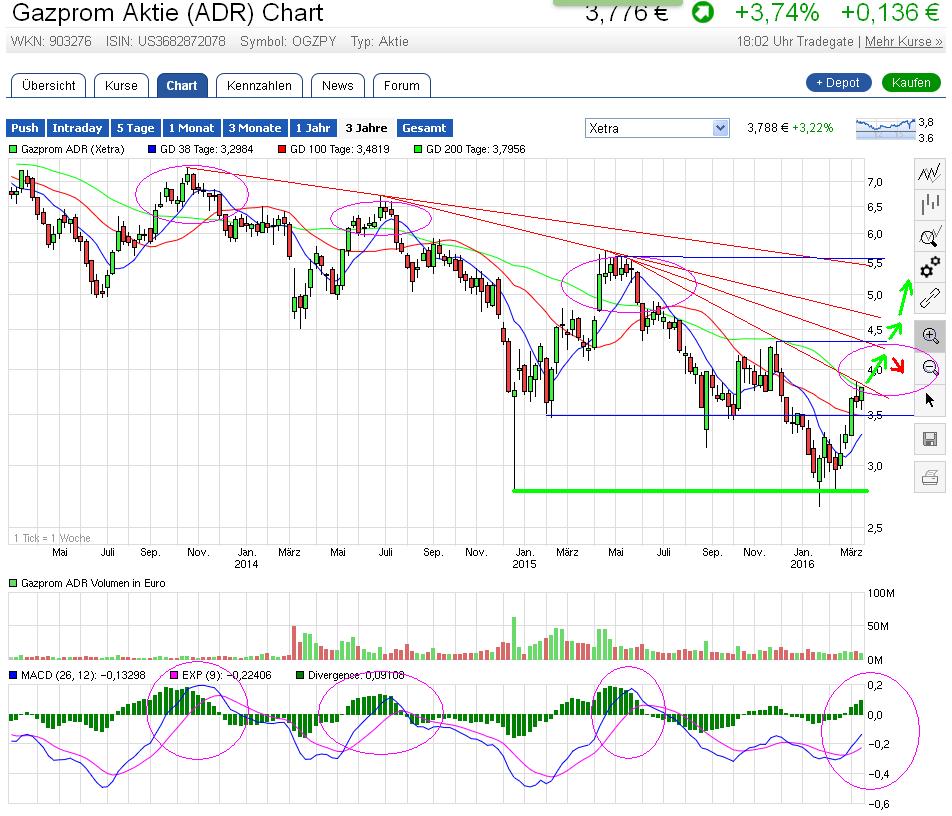Select the 3 Jahre time range

point(366,128)
